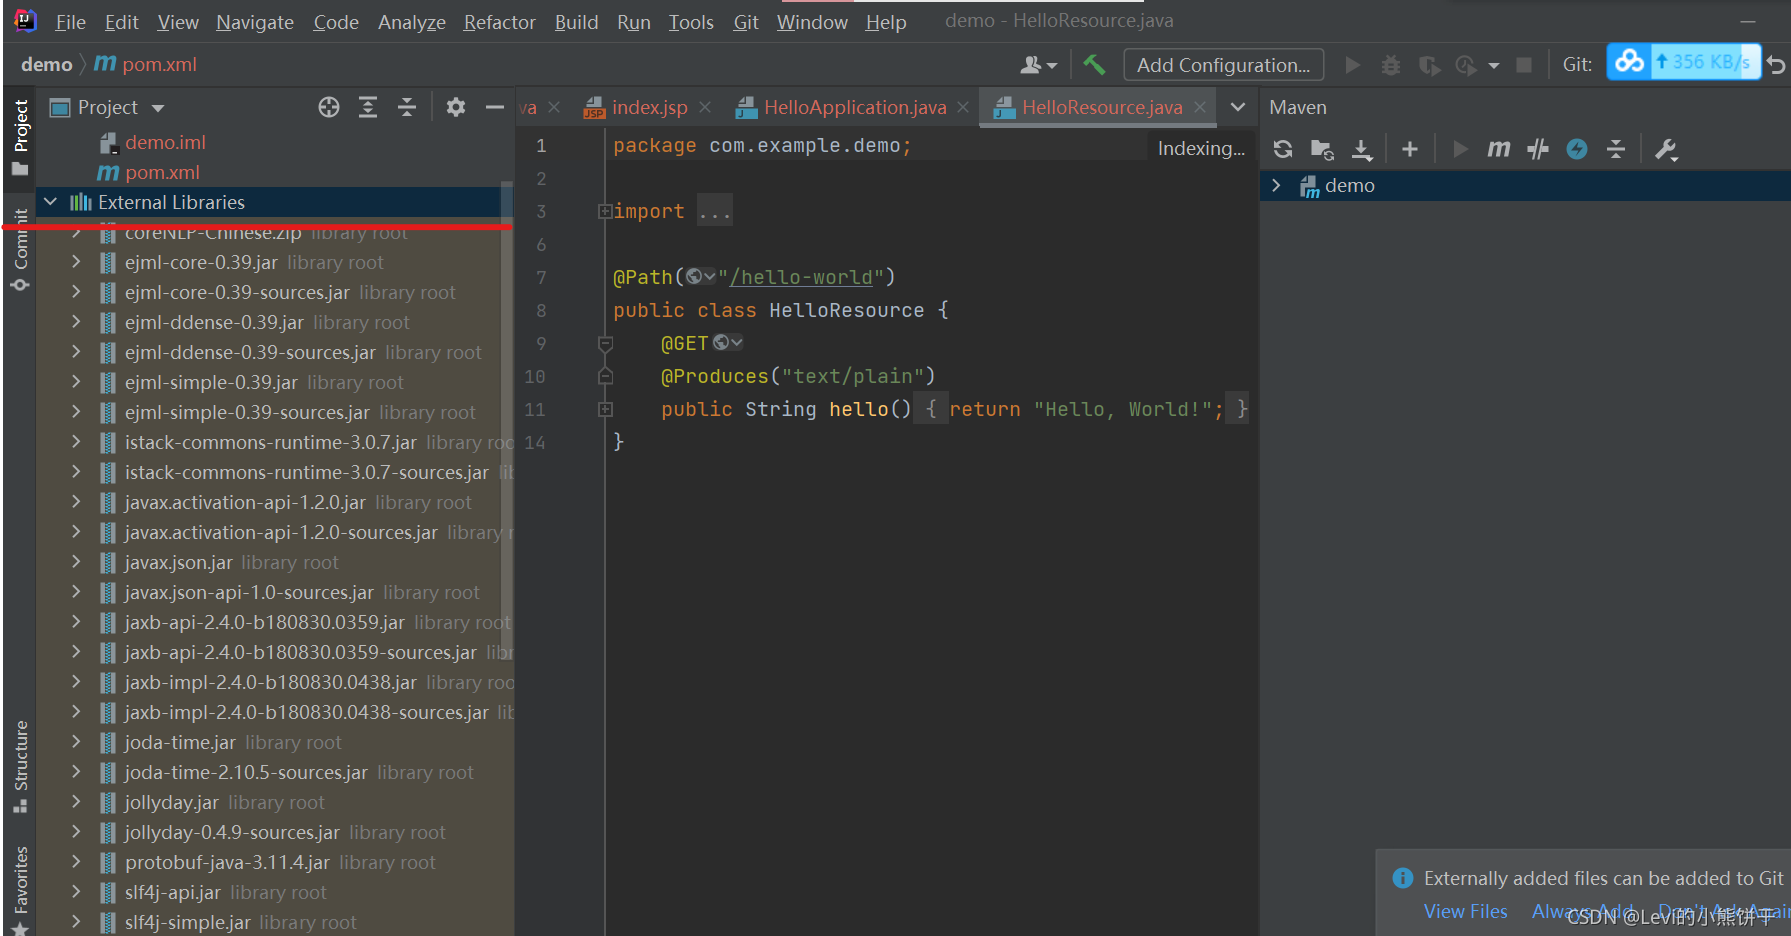Click demo breadcrumb in navigation bar

pyautogui.click(x=46, y=64)
